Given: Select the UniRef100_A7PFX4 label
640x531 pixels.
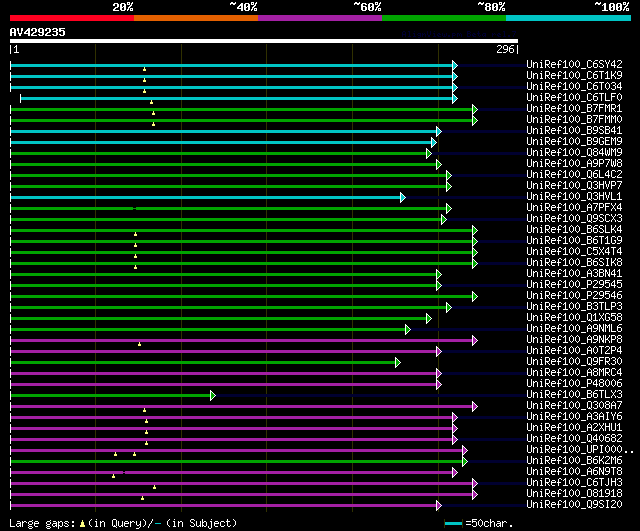Looking at the screenshot, I should click(574, 207).
